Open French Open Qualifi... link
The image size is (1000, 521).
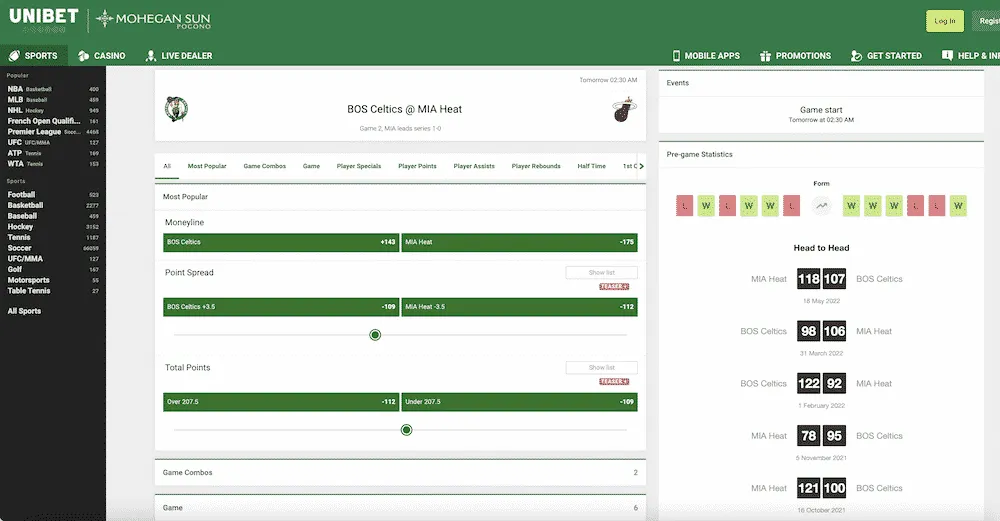[x=53, y=121]
